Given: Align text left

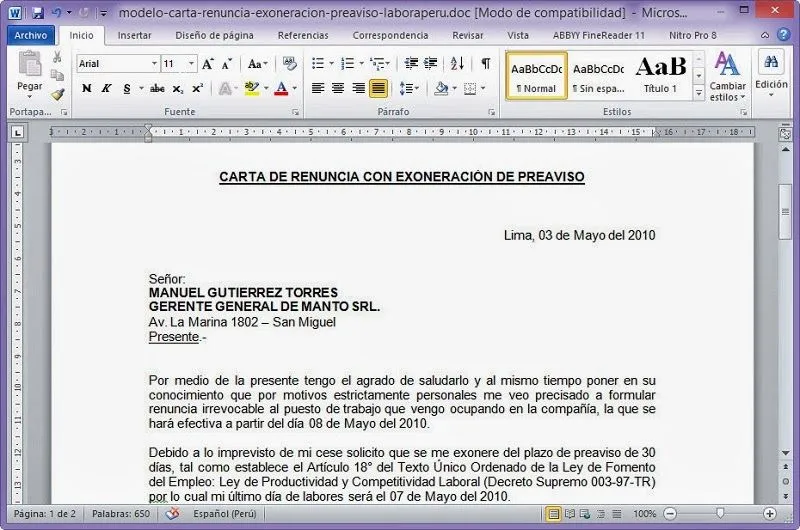Looking at the screenshot, I should click(x=318, y=88).
